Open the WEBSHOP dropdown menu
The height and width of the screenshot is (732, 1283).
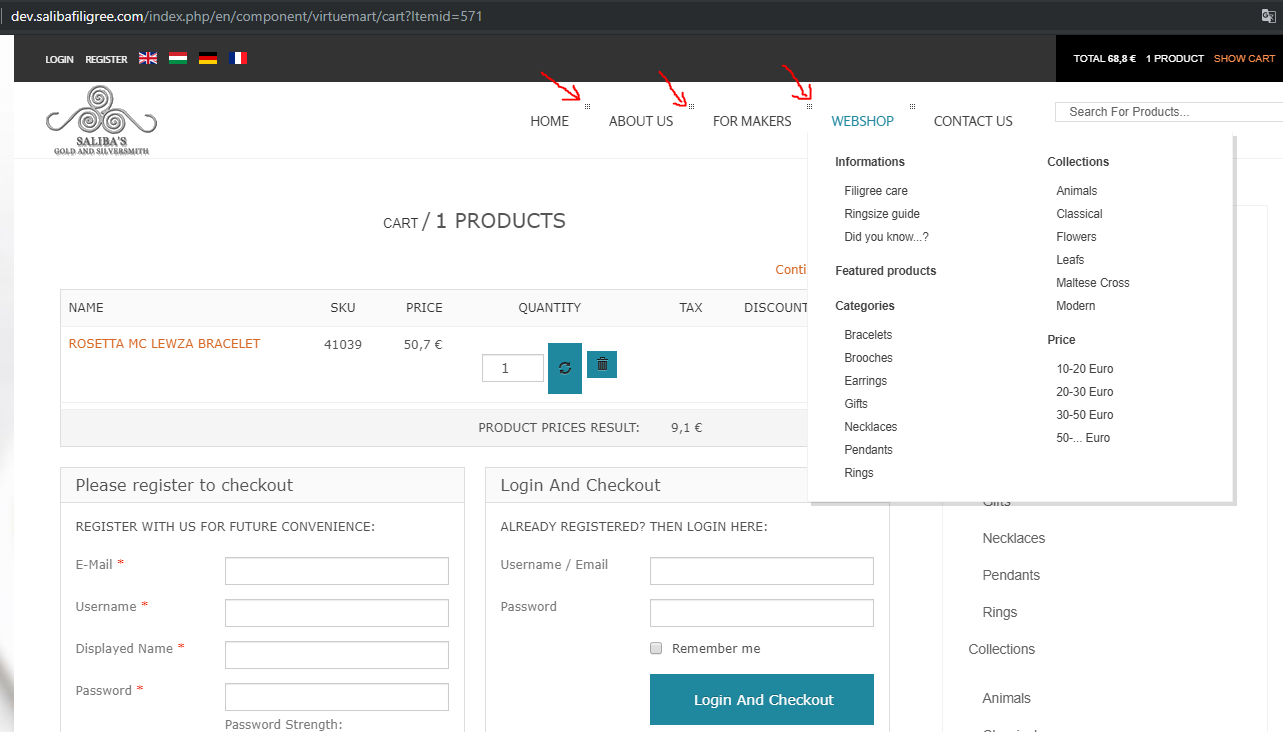point(862,121)
